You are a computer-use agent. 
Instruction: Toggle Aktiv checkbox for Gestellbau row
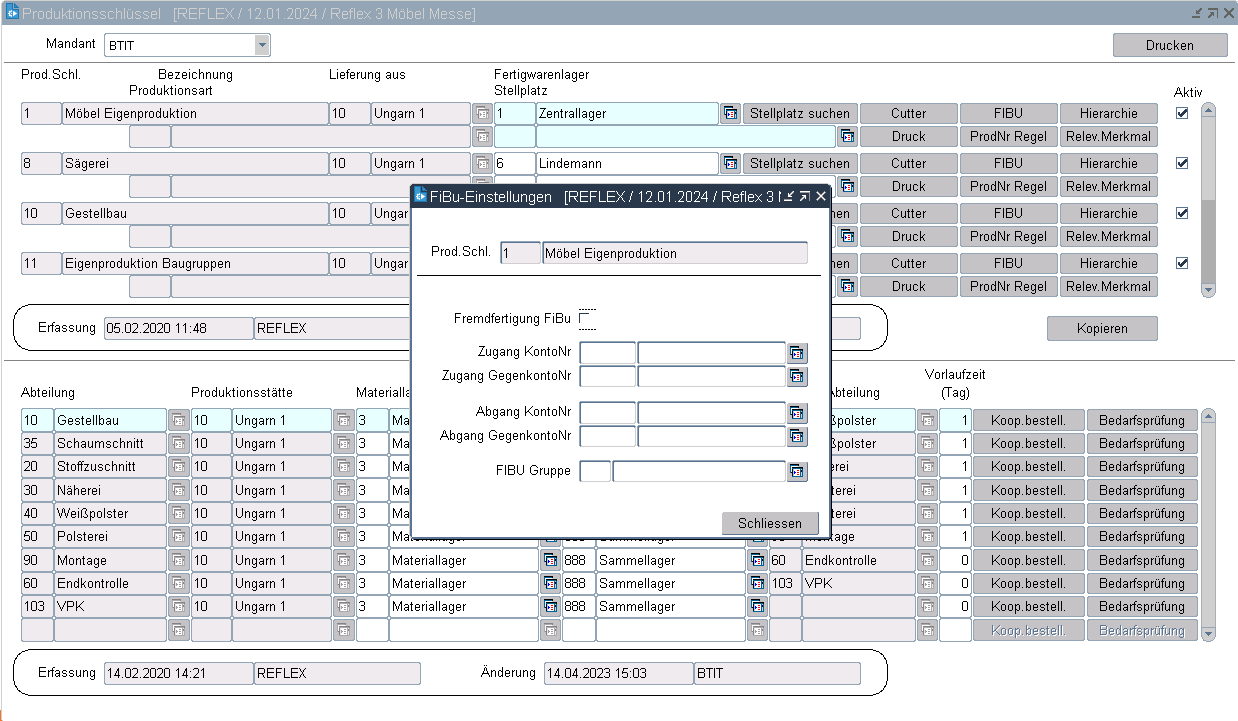tap(1182, 213)
